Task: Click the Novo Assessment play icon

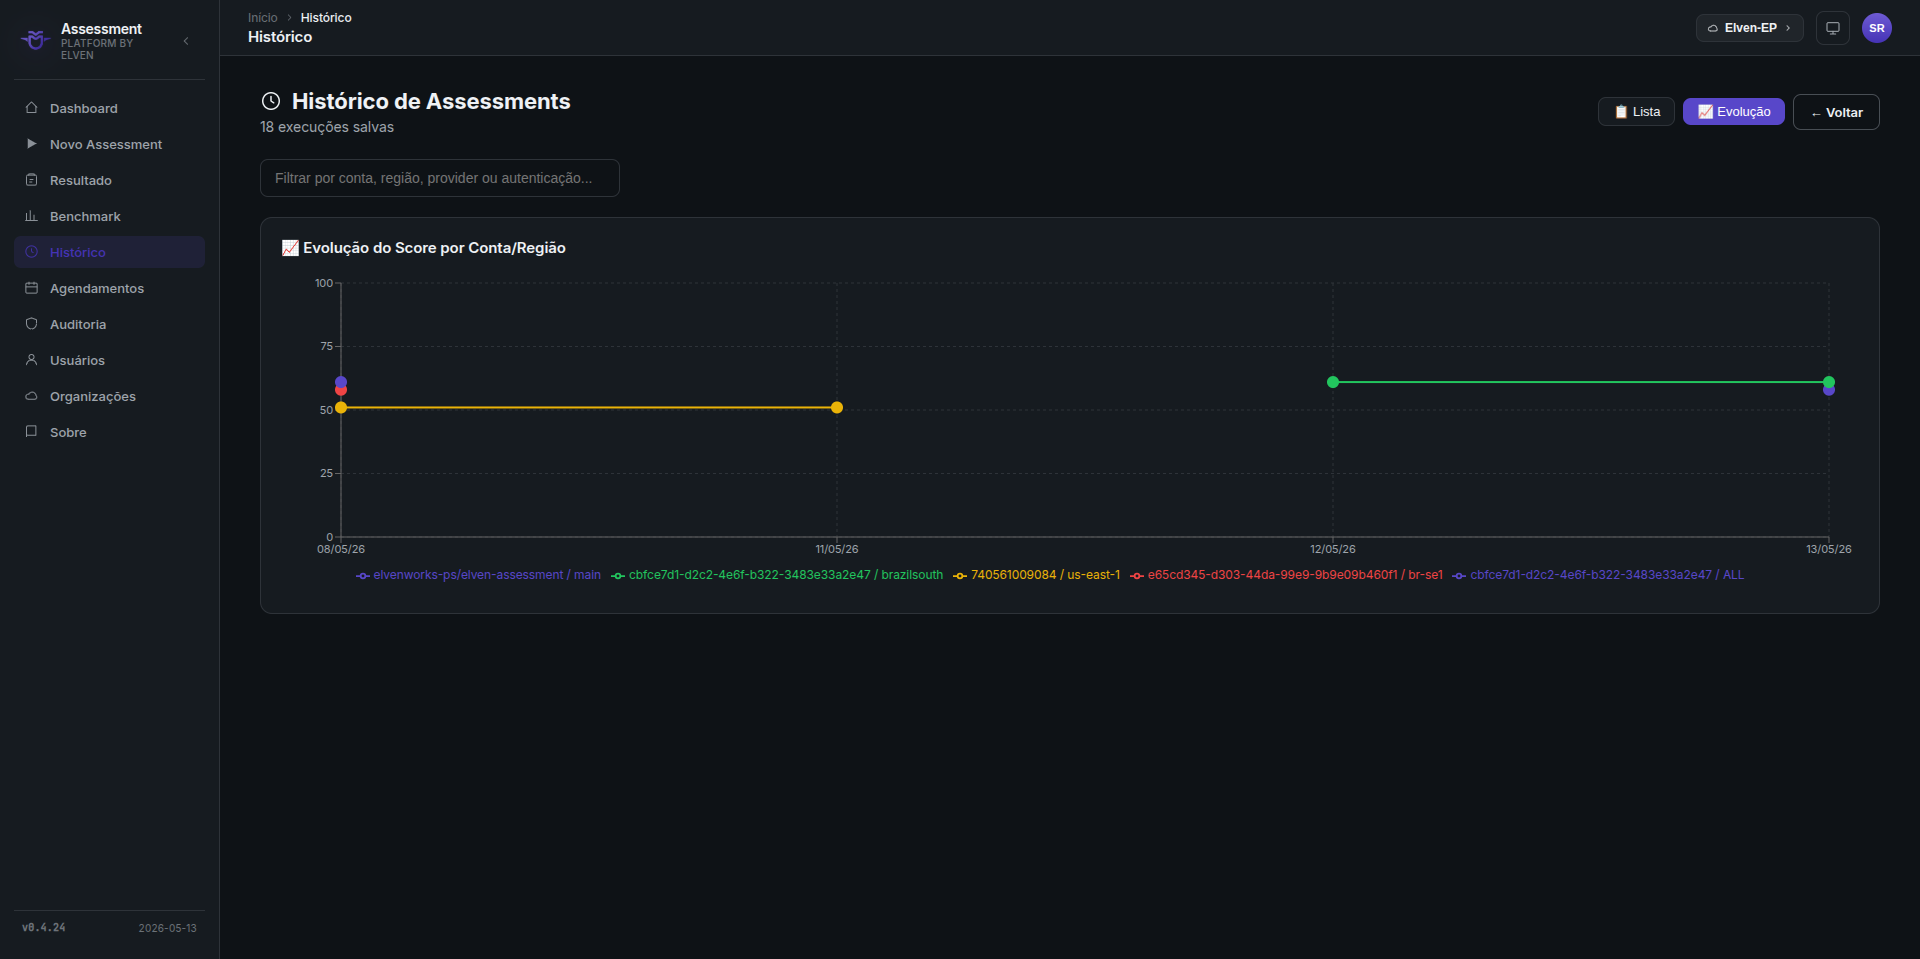Action: point(31,144)
